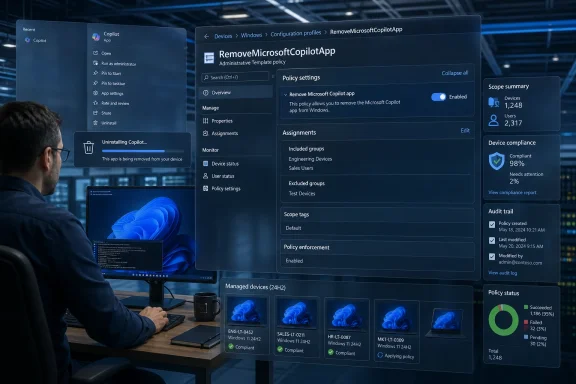
Task: Click the Run as administrator icon
Action: pyautogui.click(x=96, y=63)
